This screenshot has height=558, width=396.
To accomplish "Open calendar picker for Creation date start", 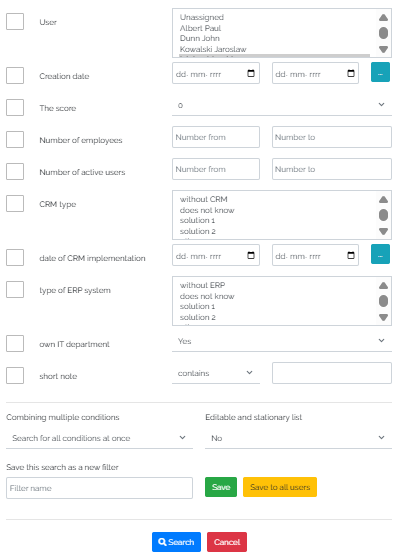I will pos(251,73).
